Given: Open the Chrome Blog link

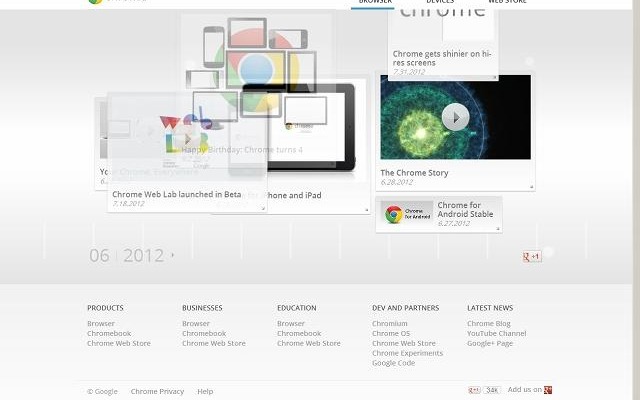Looking at the screenshot, I should (x=489, y=323).
